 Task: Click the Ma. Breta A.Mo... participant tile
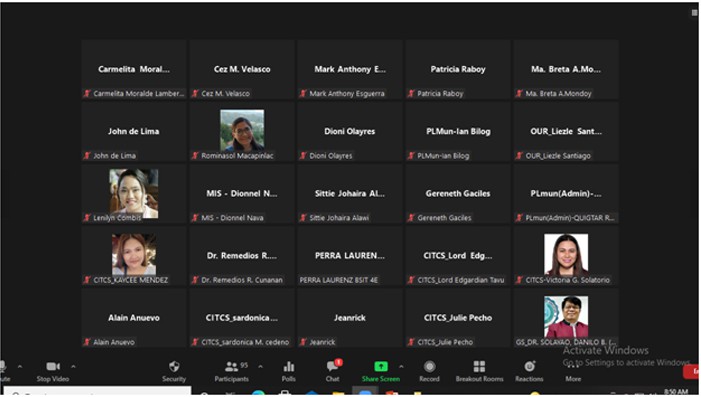(566, 69)
